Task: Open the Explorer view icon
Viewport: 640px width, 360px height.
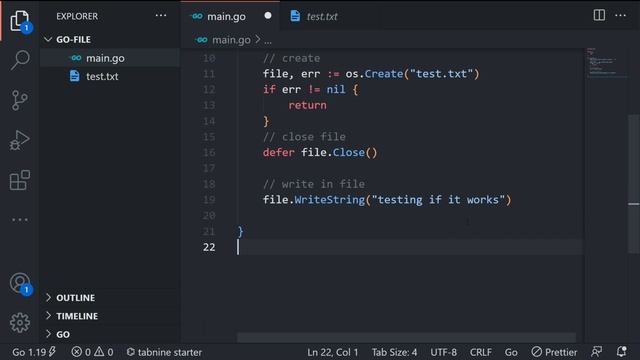Action: pos(19,20)
